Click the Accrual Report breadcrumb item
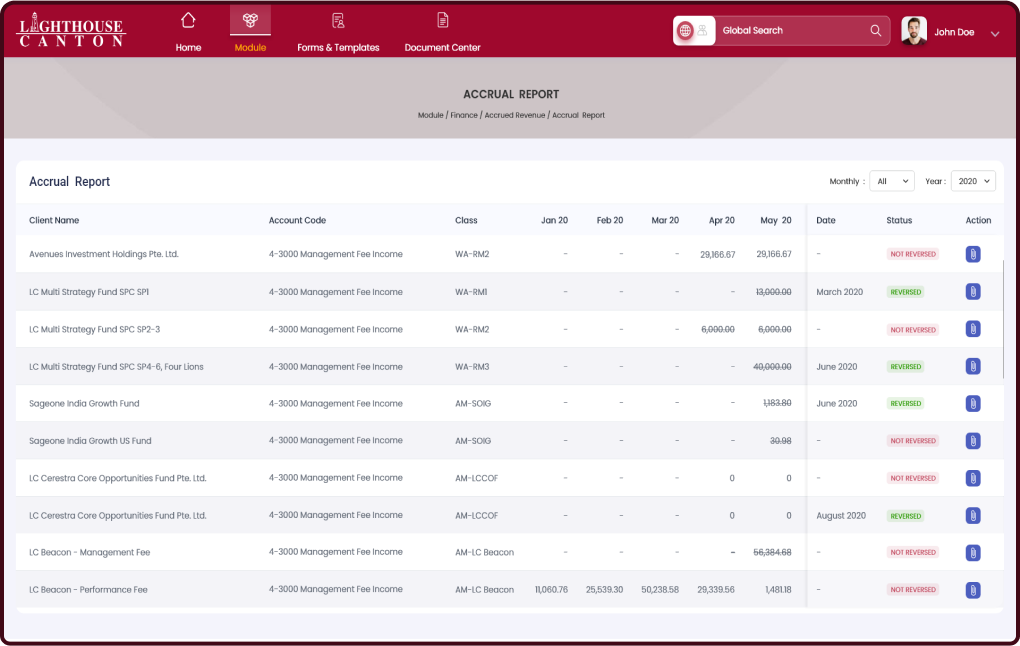Viewport: 1020px width, 646px height. (578, 115)
